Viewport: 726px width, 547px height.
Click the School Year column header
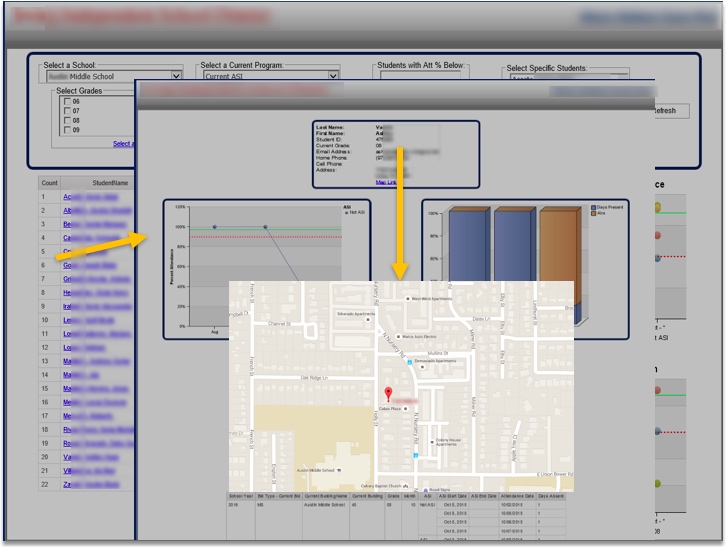[x=241, y=496]
